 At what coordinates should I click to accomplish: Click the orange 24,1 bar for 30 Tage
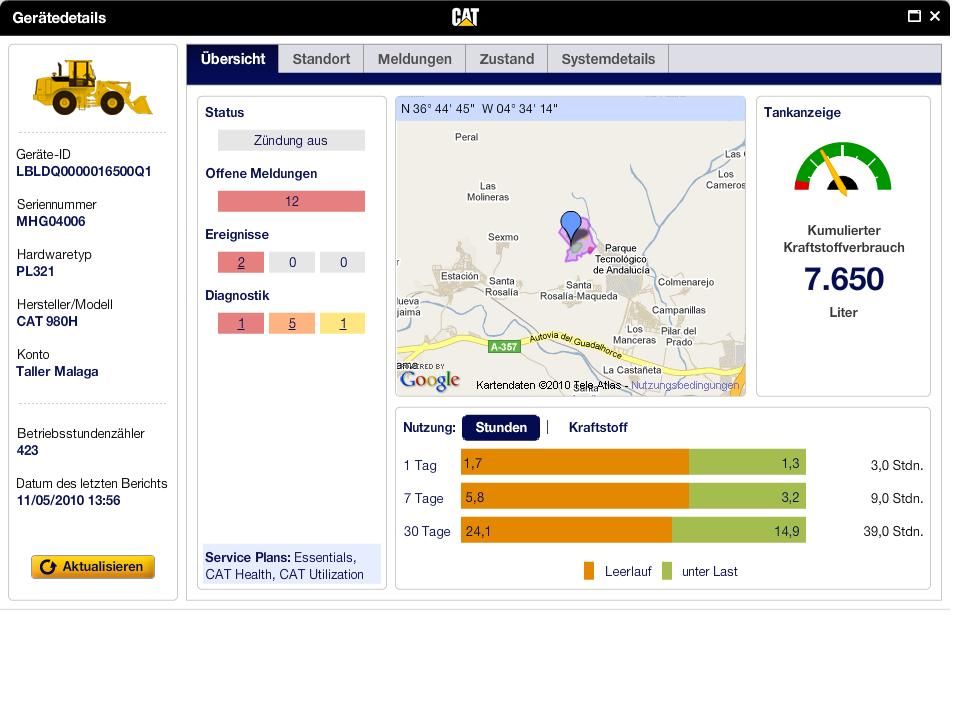[566, 530]
